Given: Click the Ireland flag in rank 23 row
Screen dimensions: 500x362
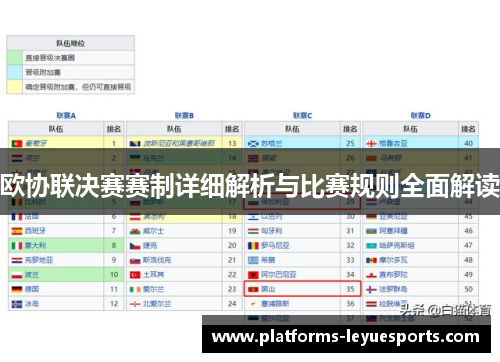Looking at the screenshot, I should (135, 289).
